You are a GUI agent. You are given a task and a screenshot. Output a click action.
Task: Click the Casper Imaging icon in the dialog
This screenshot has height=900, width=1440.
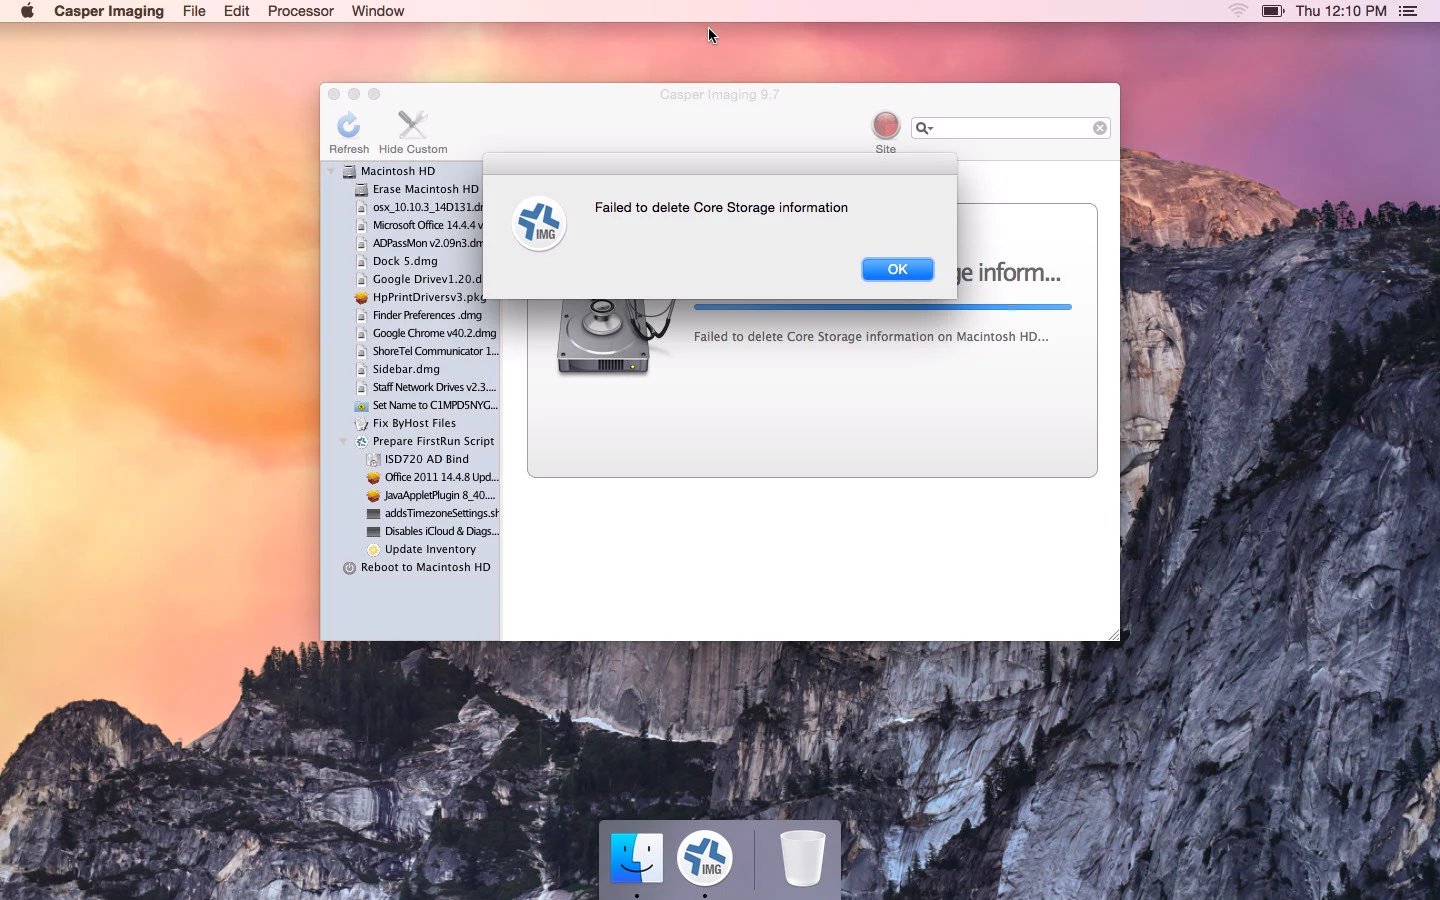[x=539, y=223]
